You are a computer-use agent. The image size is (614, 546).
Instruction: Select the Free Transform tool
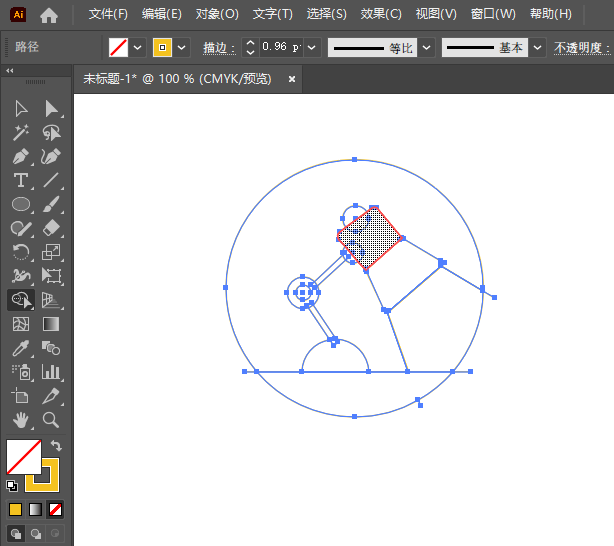(51, 276)
